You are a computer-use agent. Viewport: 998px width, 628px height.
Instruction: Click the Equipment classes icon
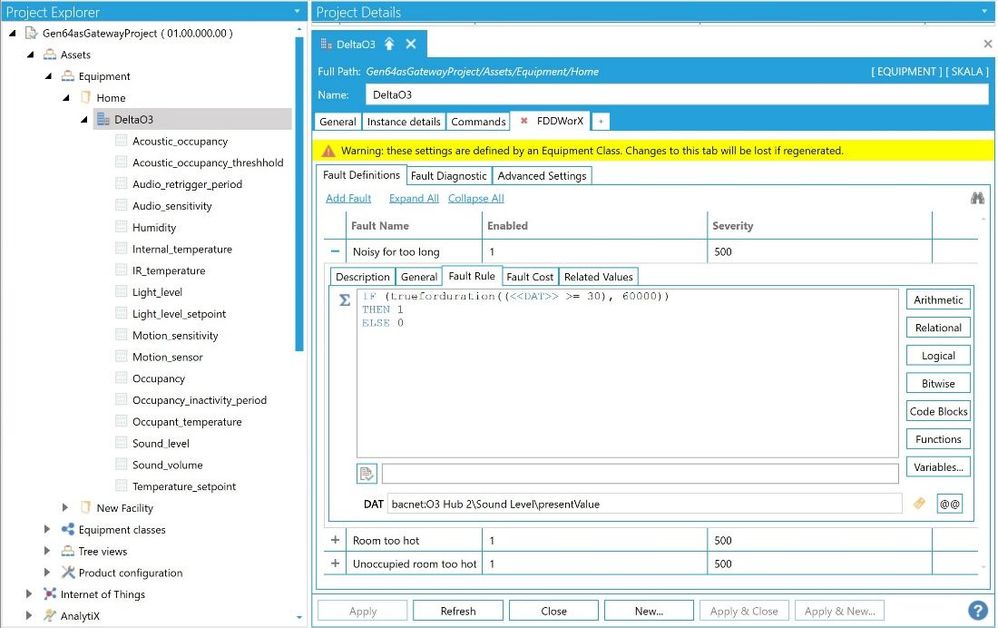[67, 529]
